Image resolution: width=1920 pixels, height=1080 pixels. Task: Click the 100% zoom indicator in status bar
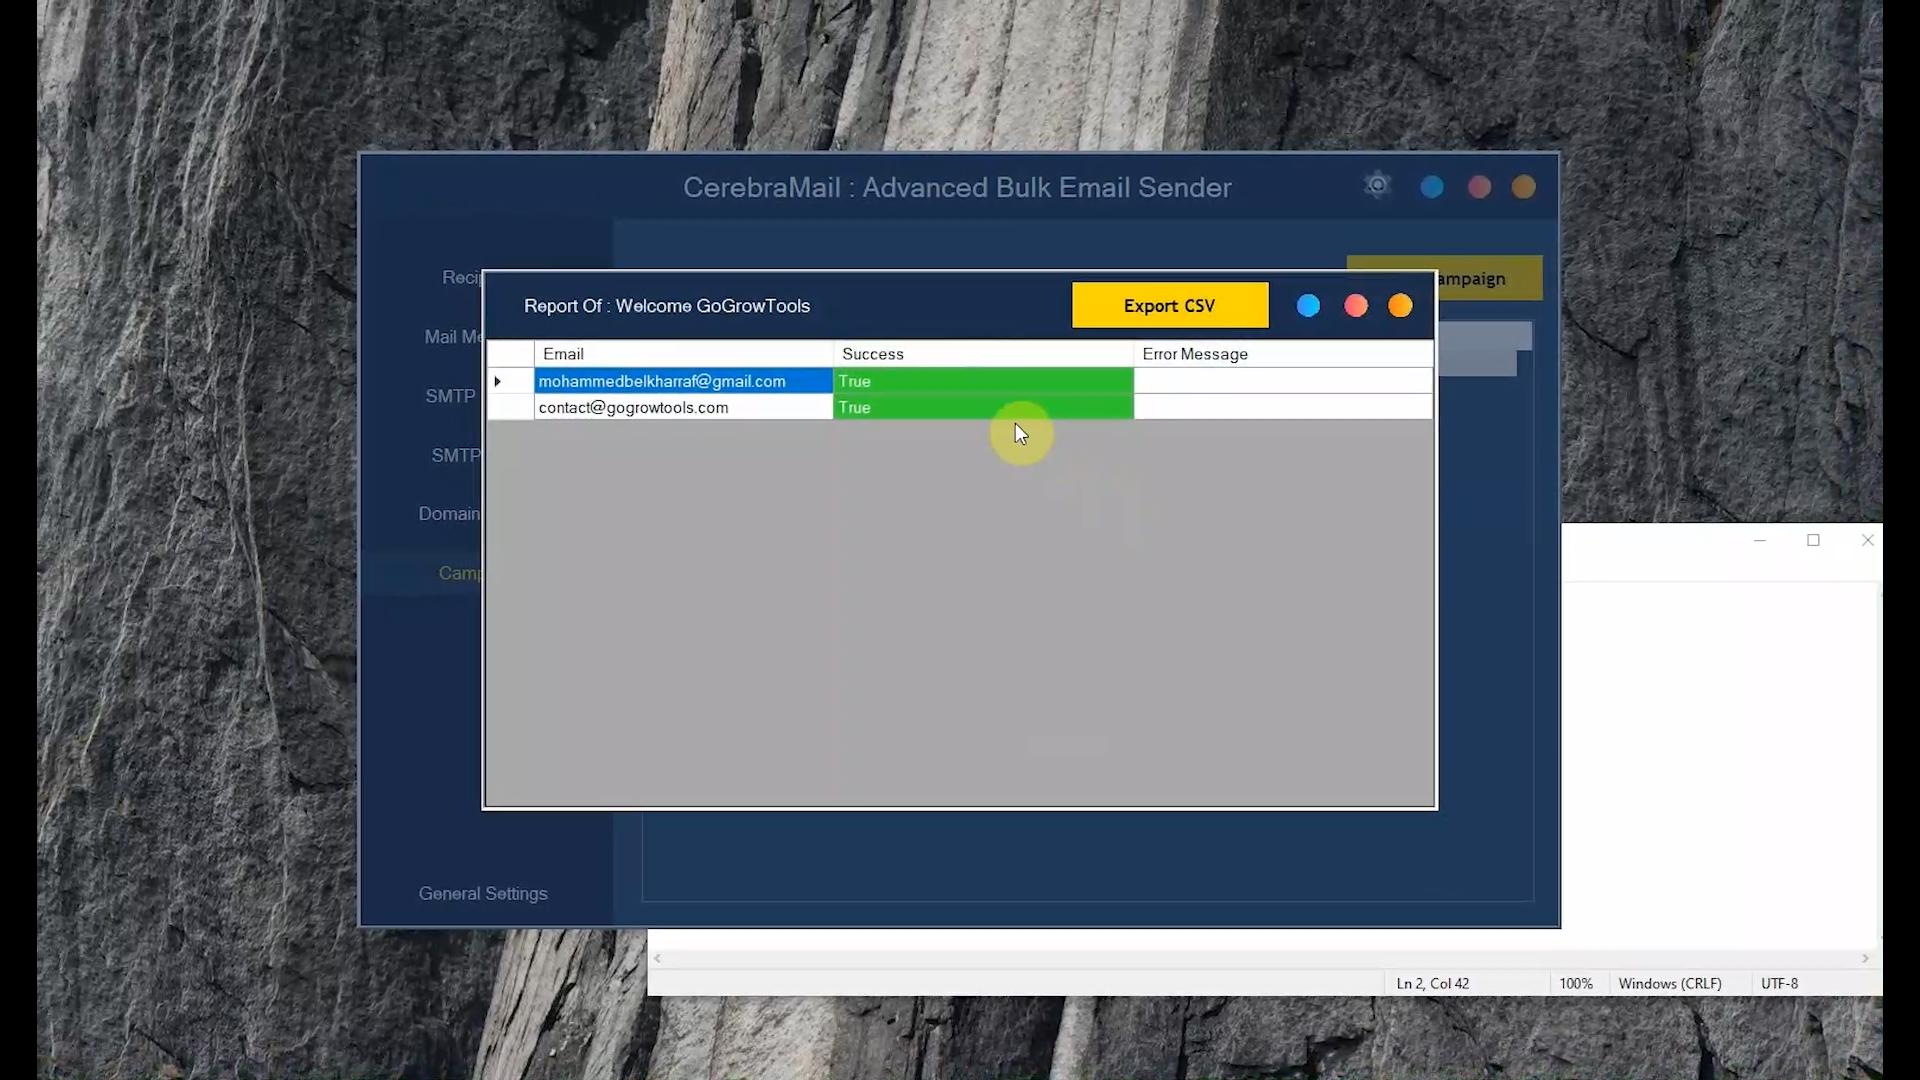1576,983
